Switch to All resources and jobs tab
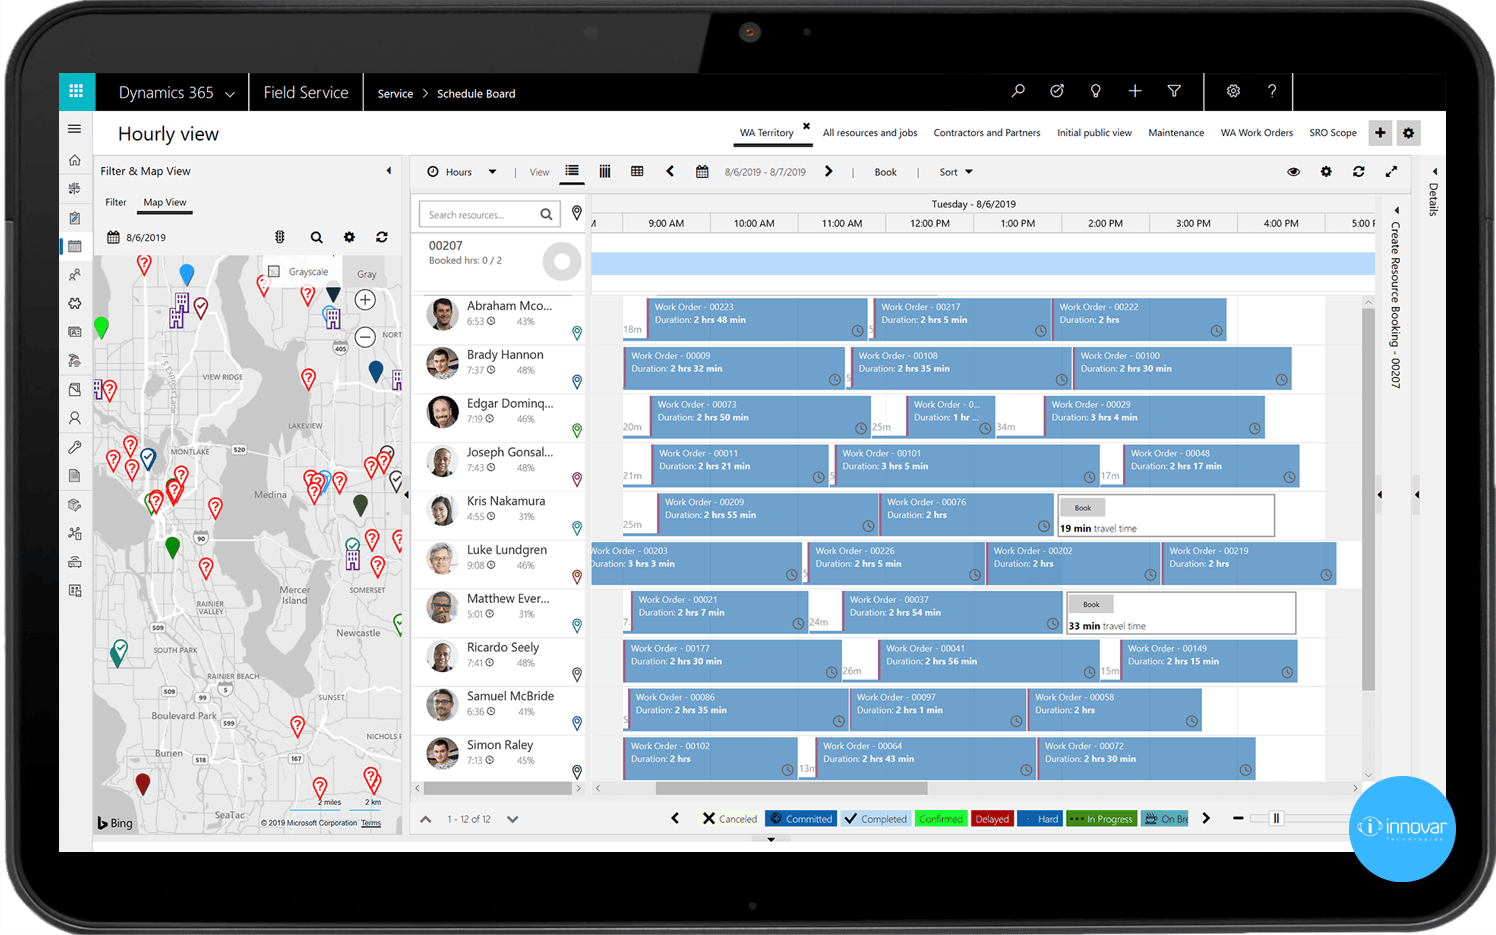The image size is (1496, 935). (x=869, y=132)
